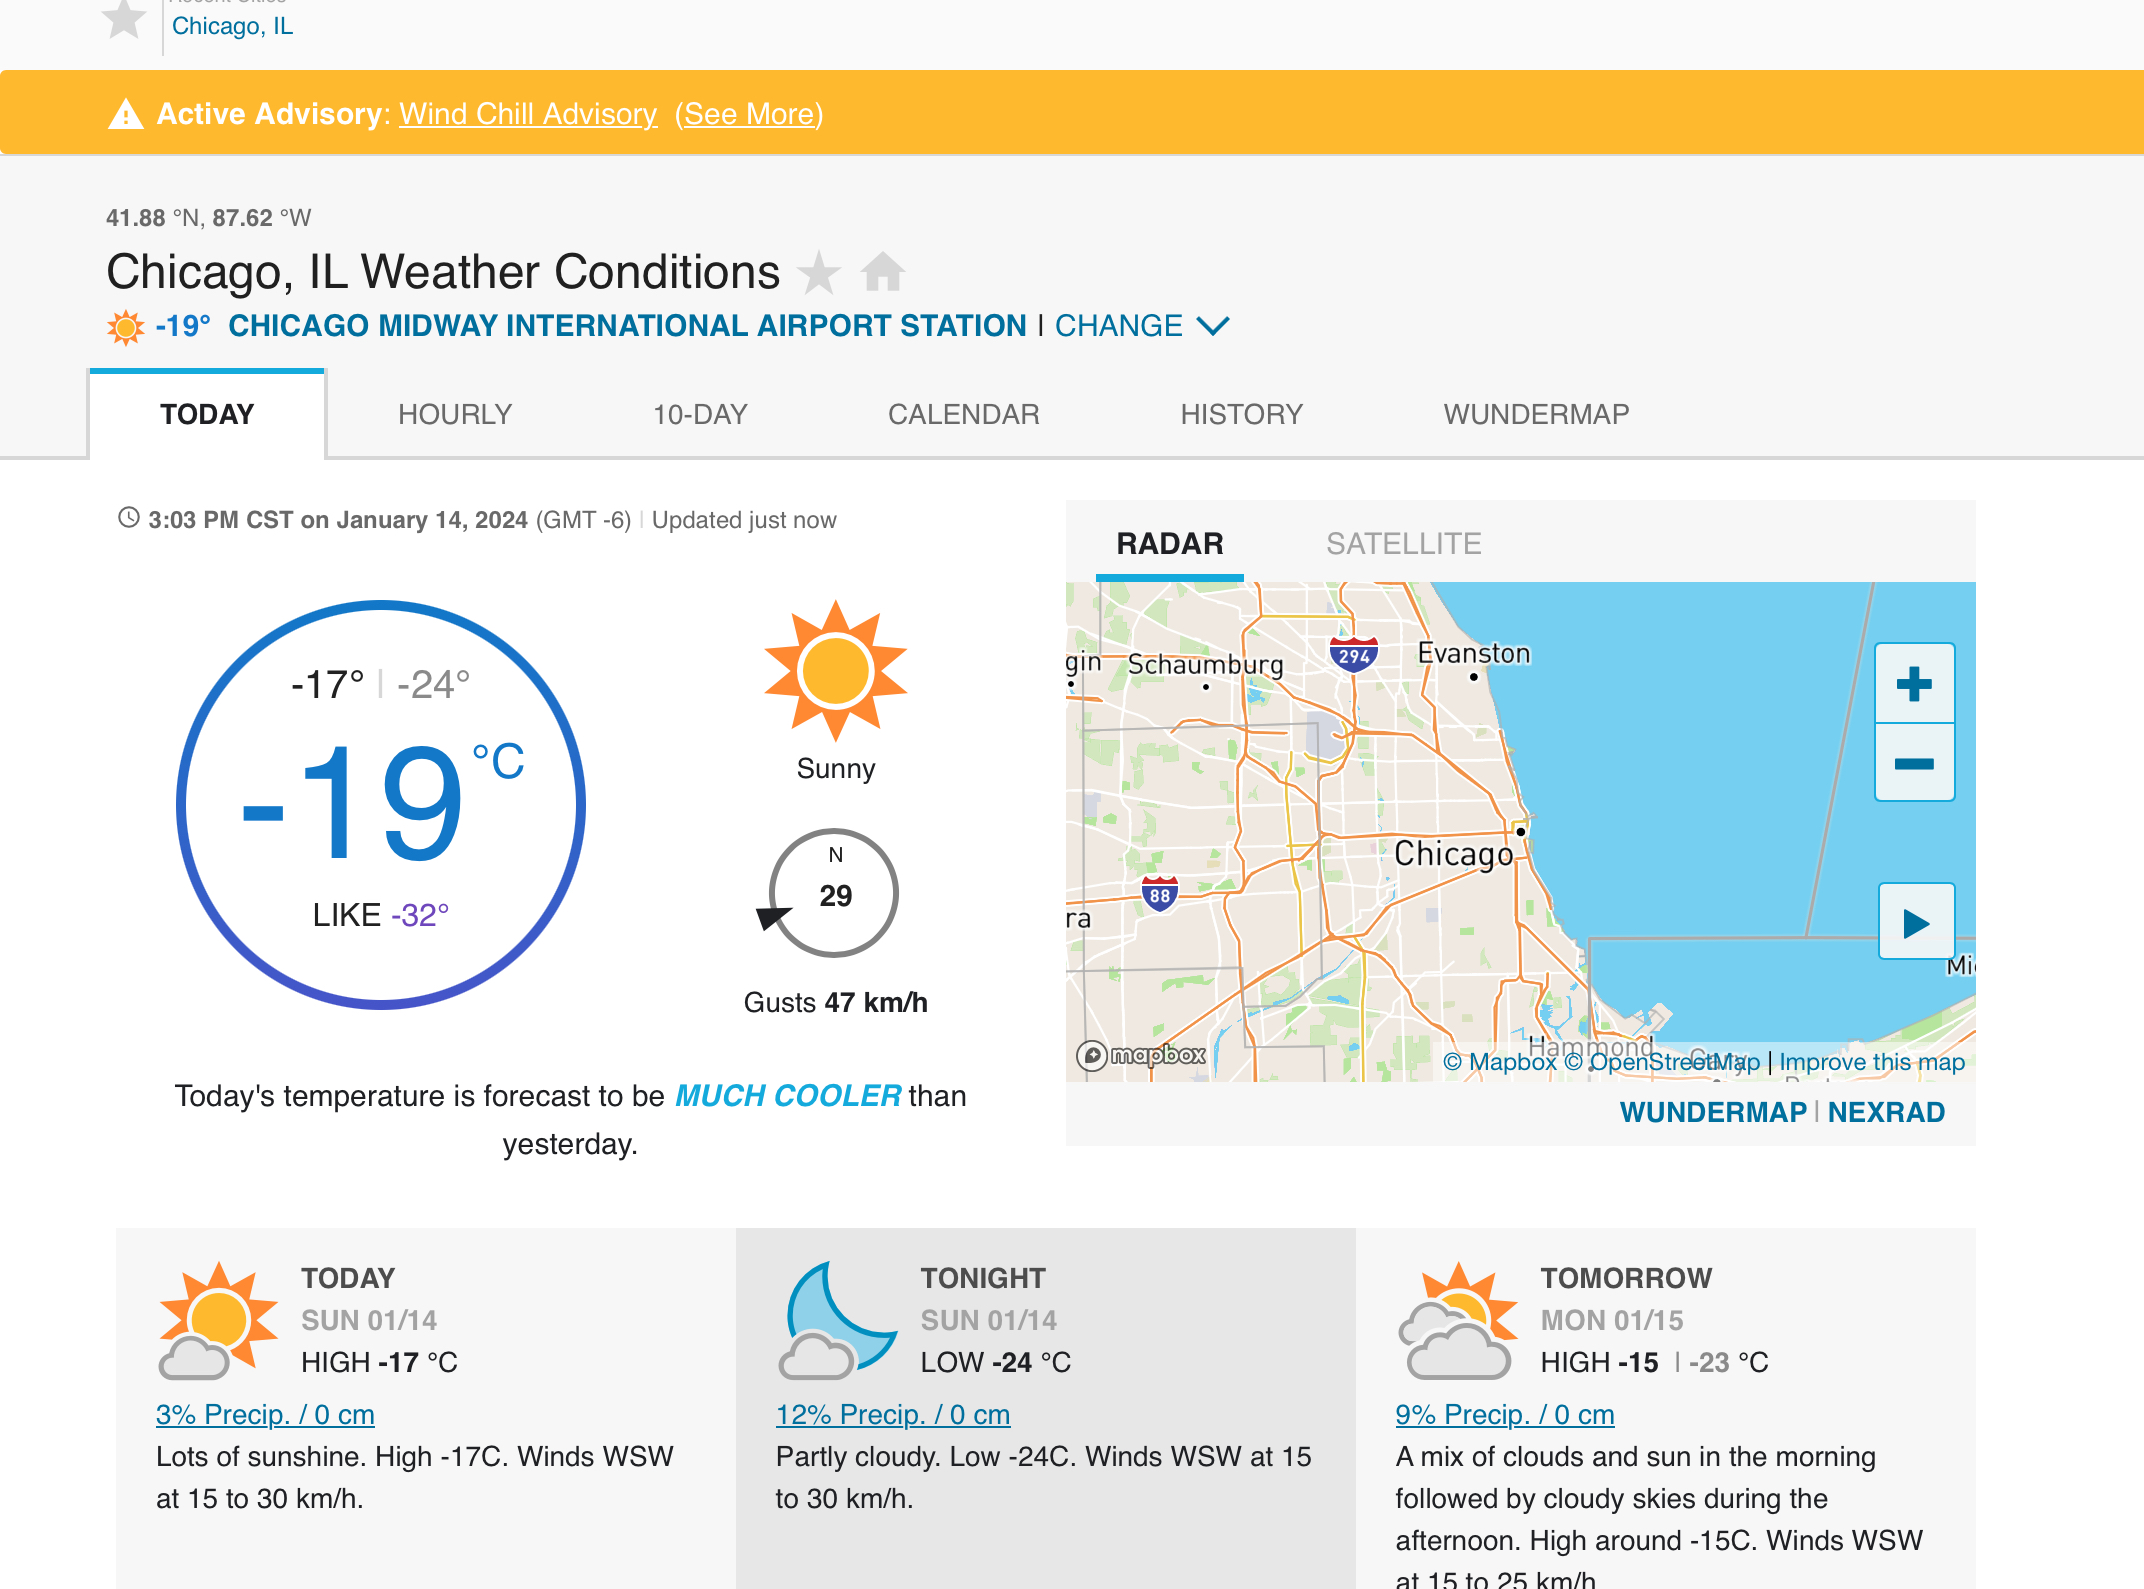Click the Mapbox logo on the map
This screenshot has width=2144, height=1589.
(1142, 1055)
